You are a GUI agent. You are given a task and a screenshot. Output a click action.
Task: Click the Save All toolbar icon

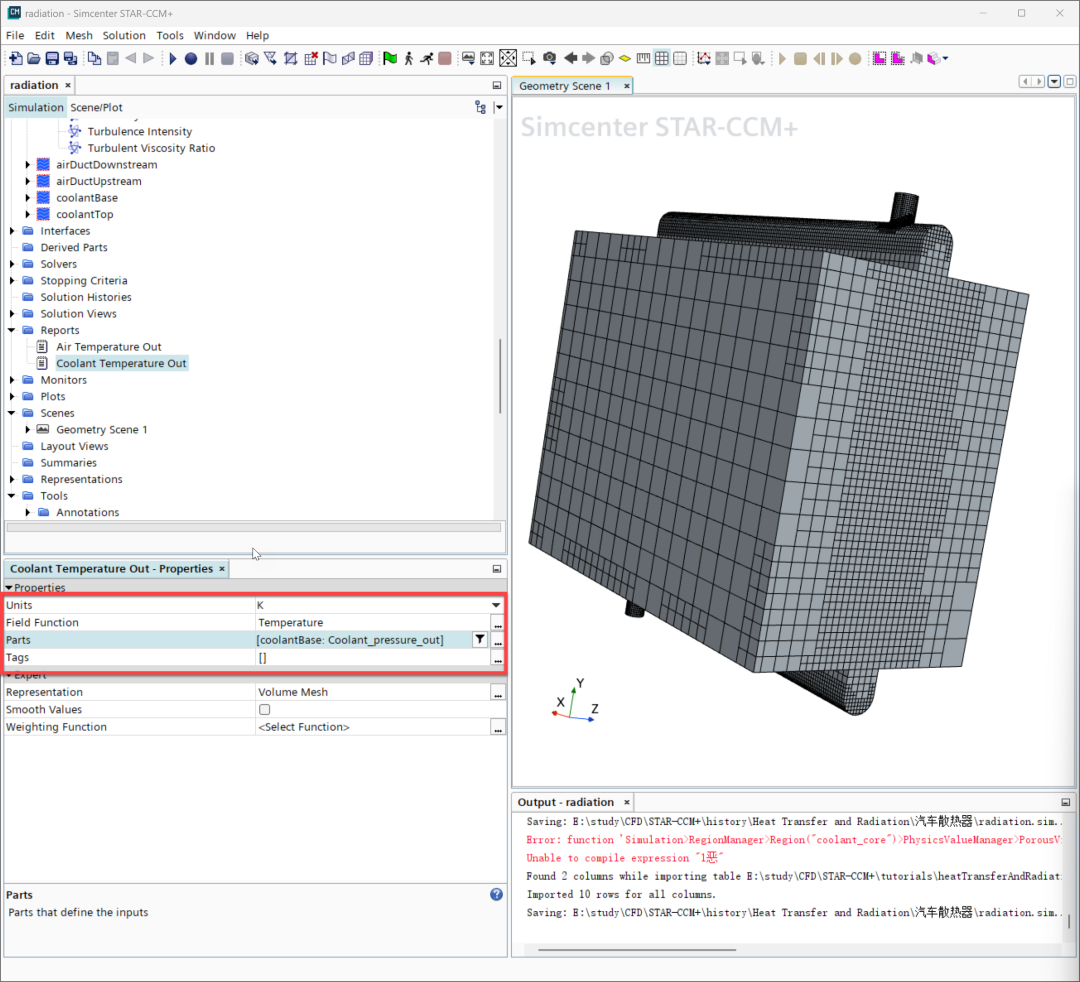click(x=70, y=59)
